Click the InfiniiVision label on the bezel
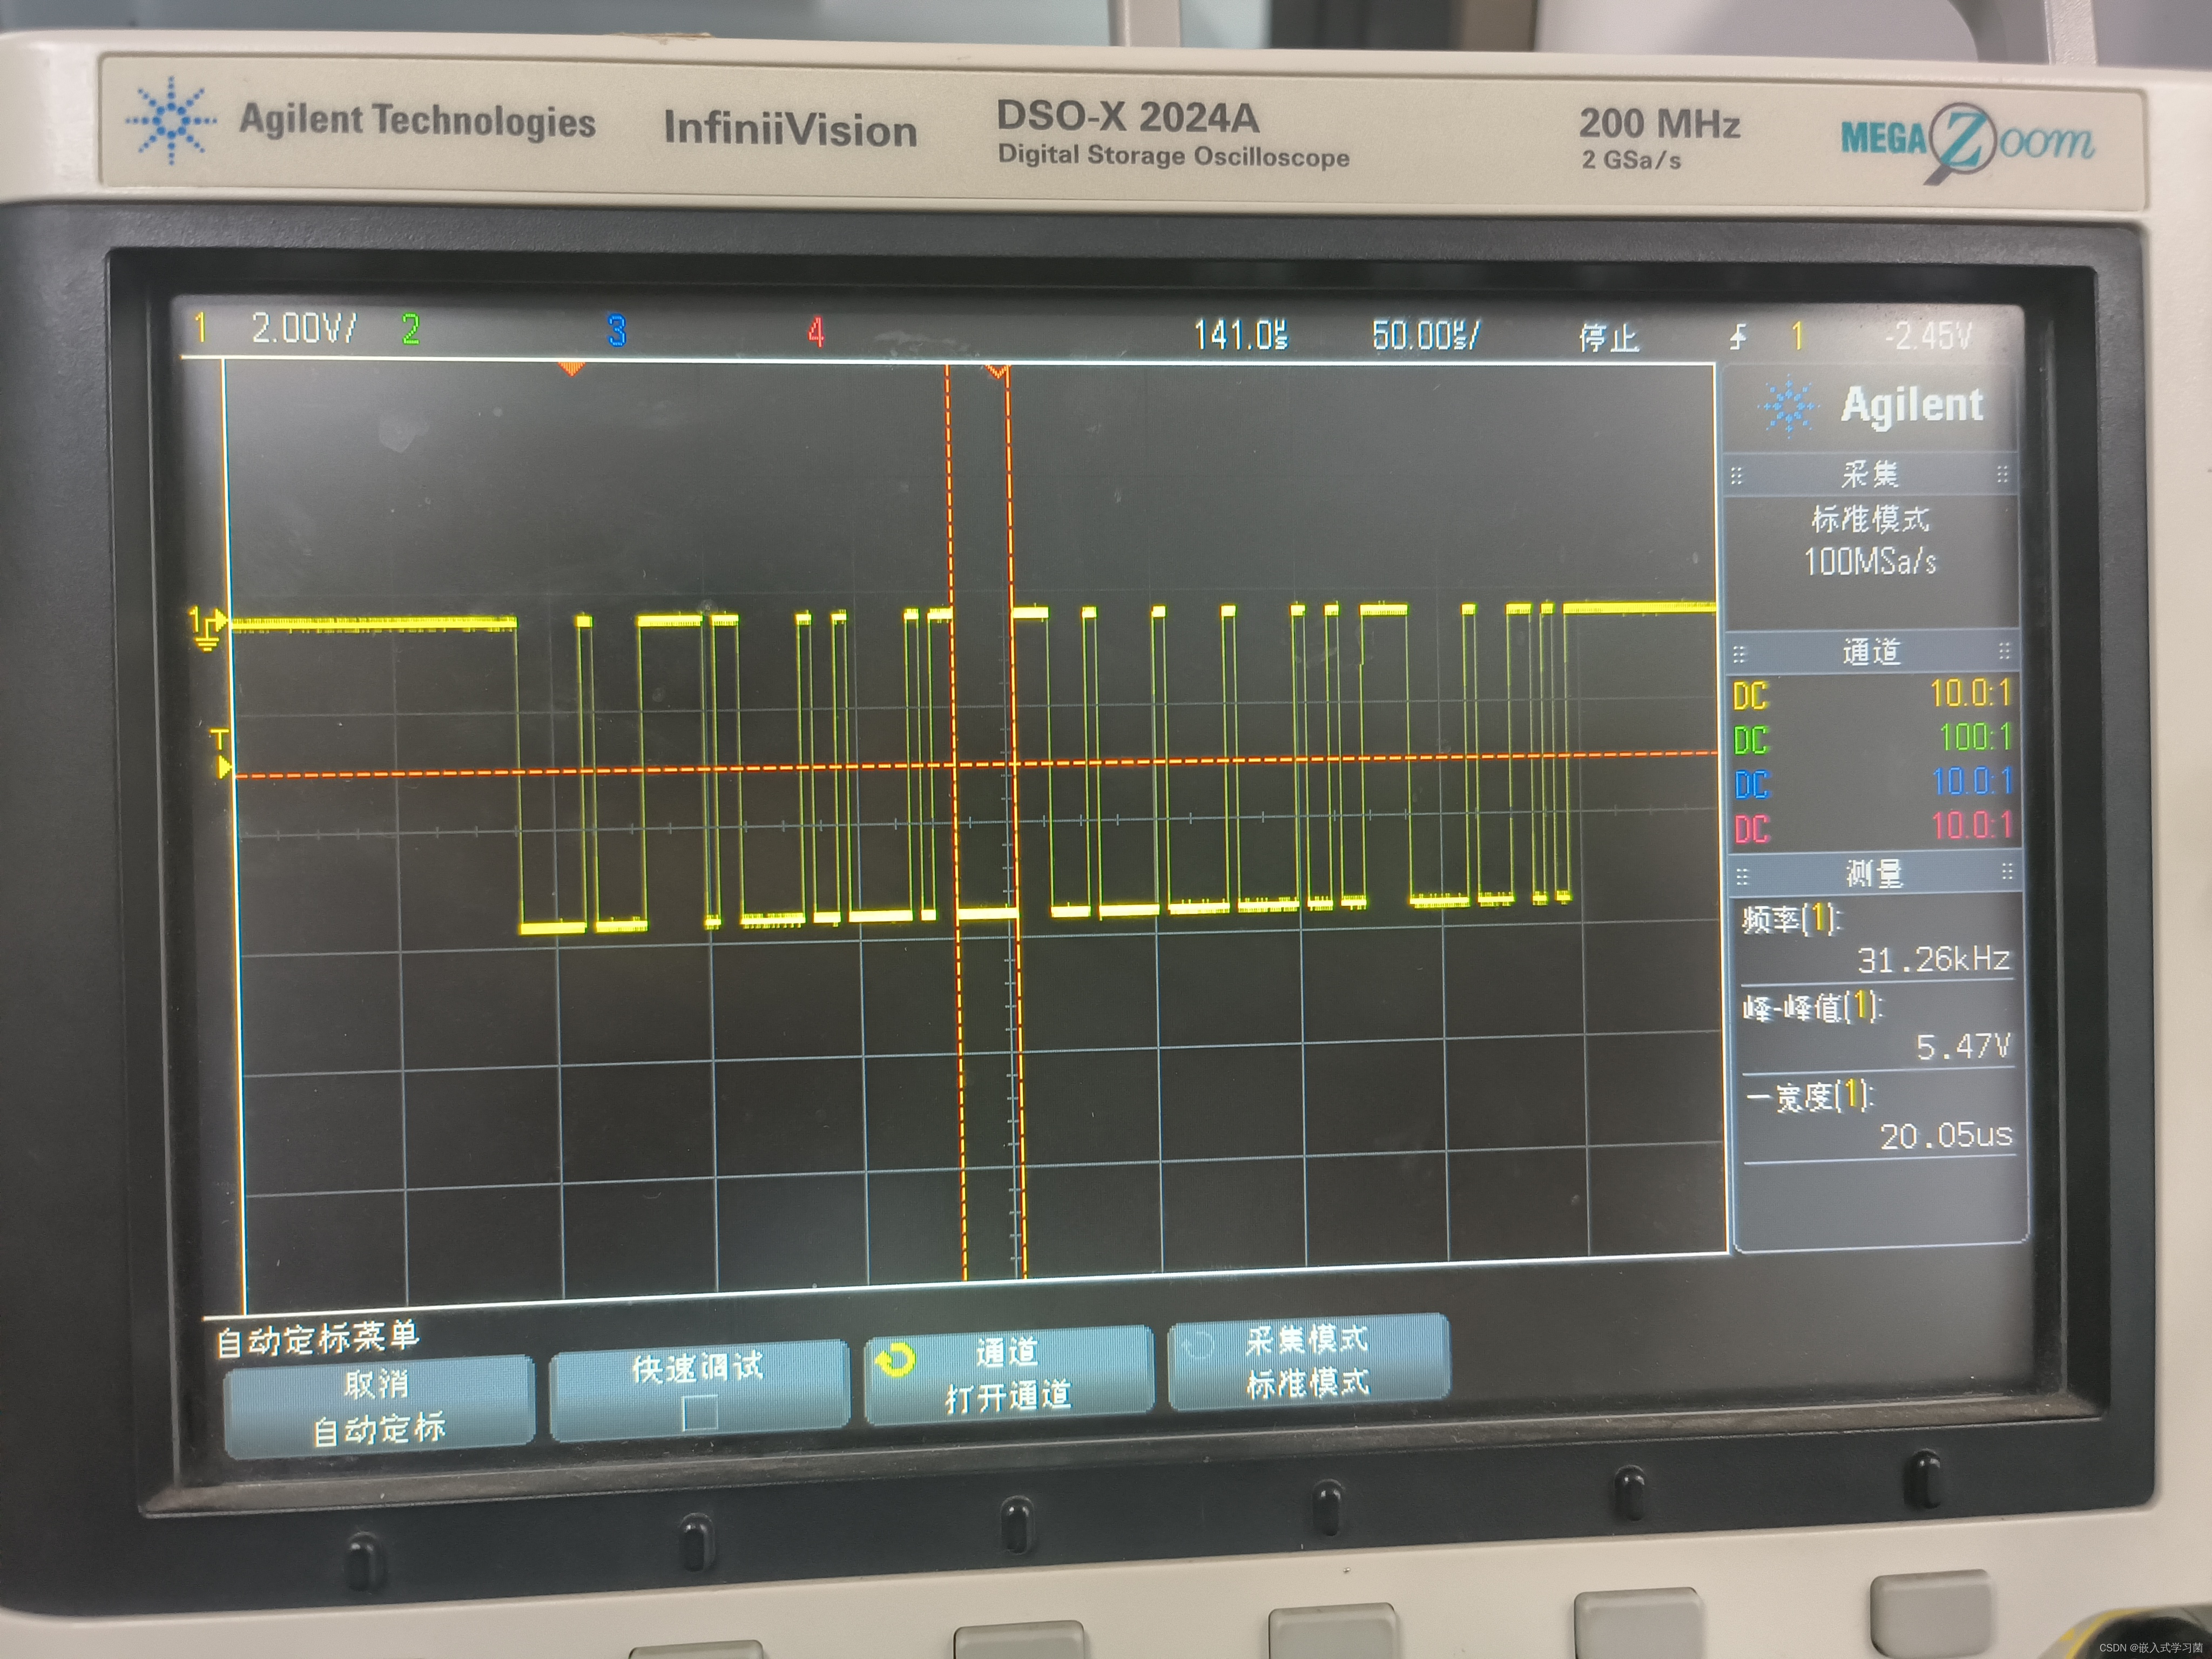The image size is (2212, 1659). [790, 129]
